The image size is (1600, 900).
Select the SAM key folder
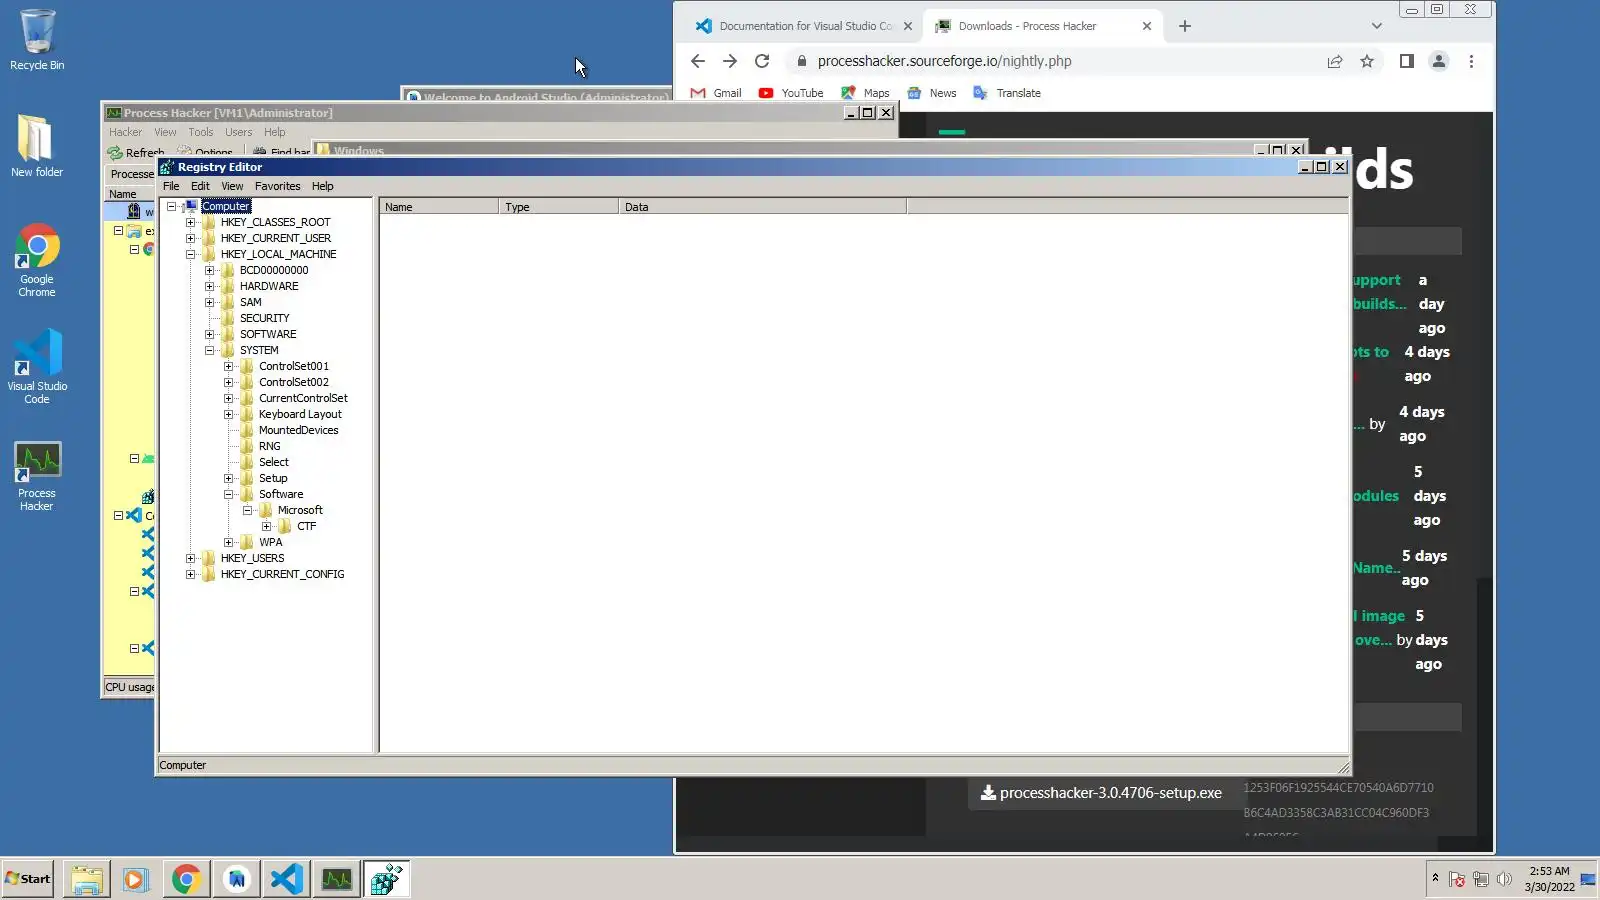pyautogui.click(x=250, y=302)
